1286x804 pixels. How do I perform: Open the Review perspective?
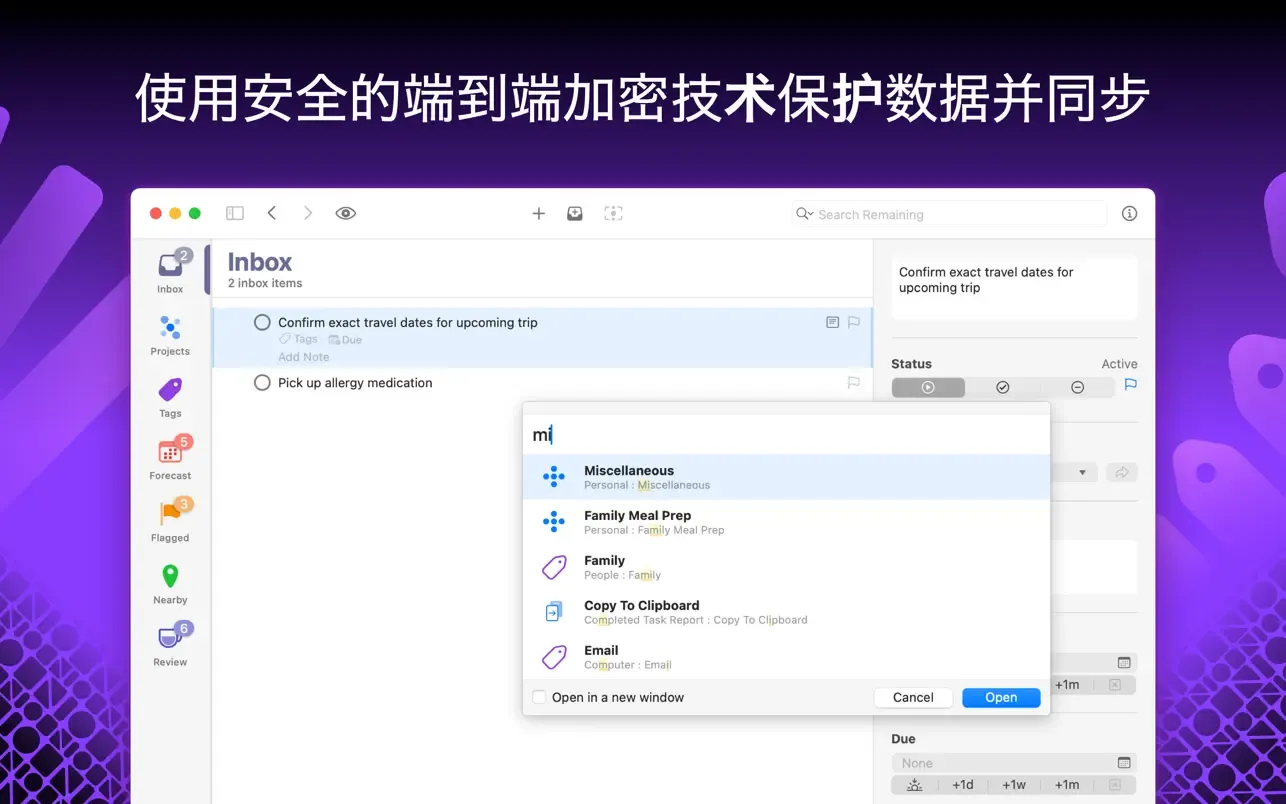tap(170, 645)
